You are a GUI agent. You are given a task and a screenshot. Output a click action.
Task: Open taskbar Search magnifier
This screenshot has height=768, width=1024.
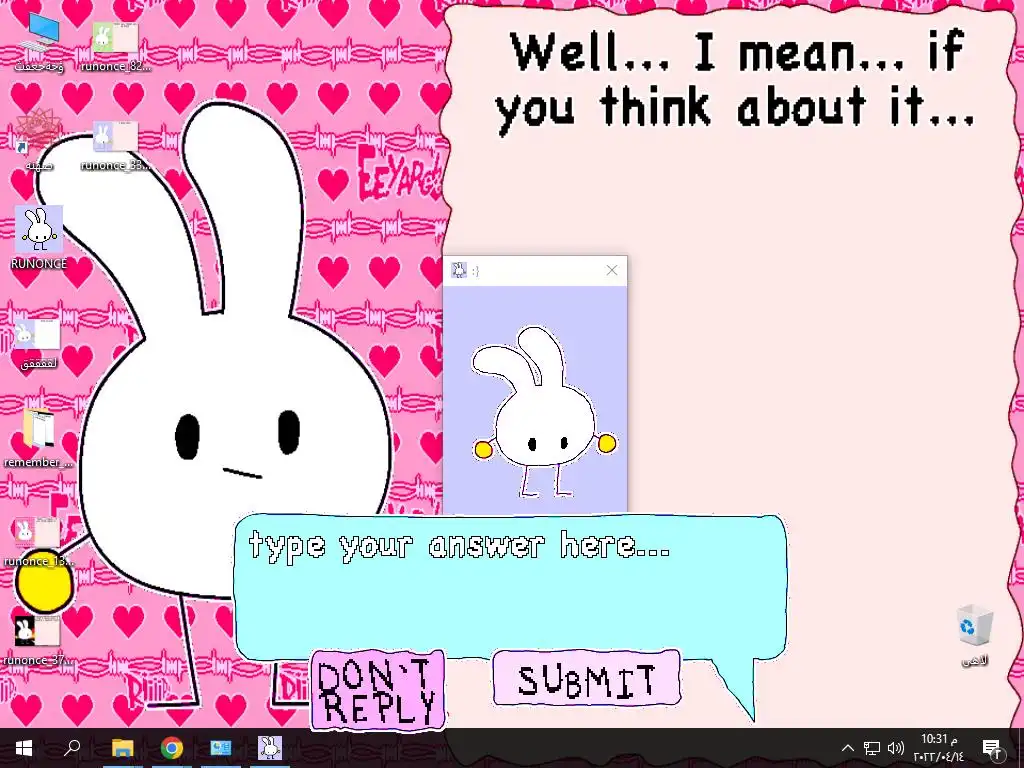(x=72, y=748)
